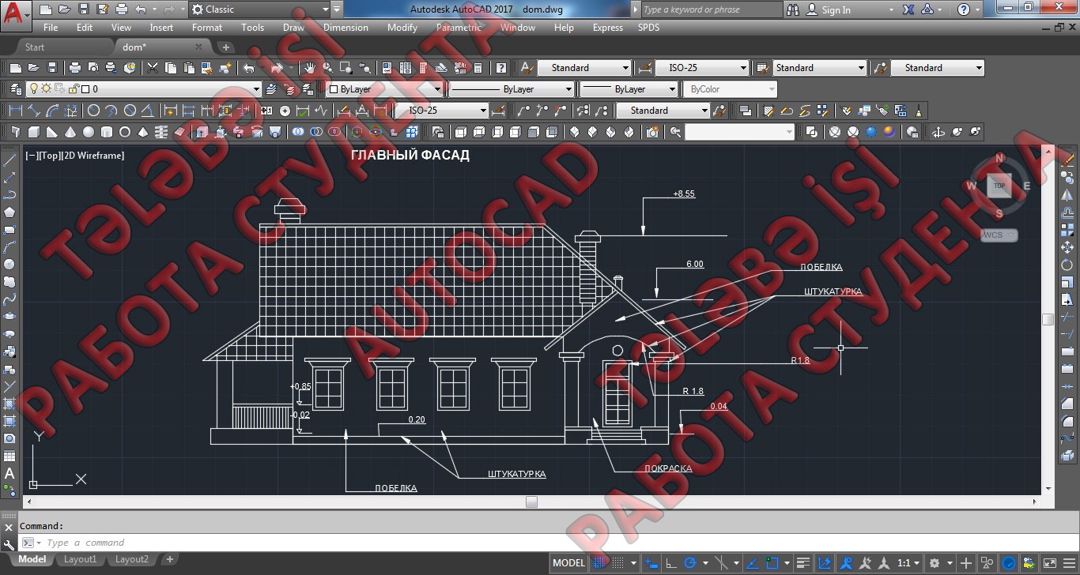The width and height of the screenshot is (1080, 575).
Task: Open ISO-25 dimension style dropdown in Styles toolbar
Action: point(702,67)
